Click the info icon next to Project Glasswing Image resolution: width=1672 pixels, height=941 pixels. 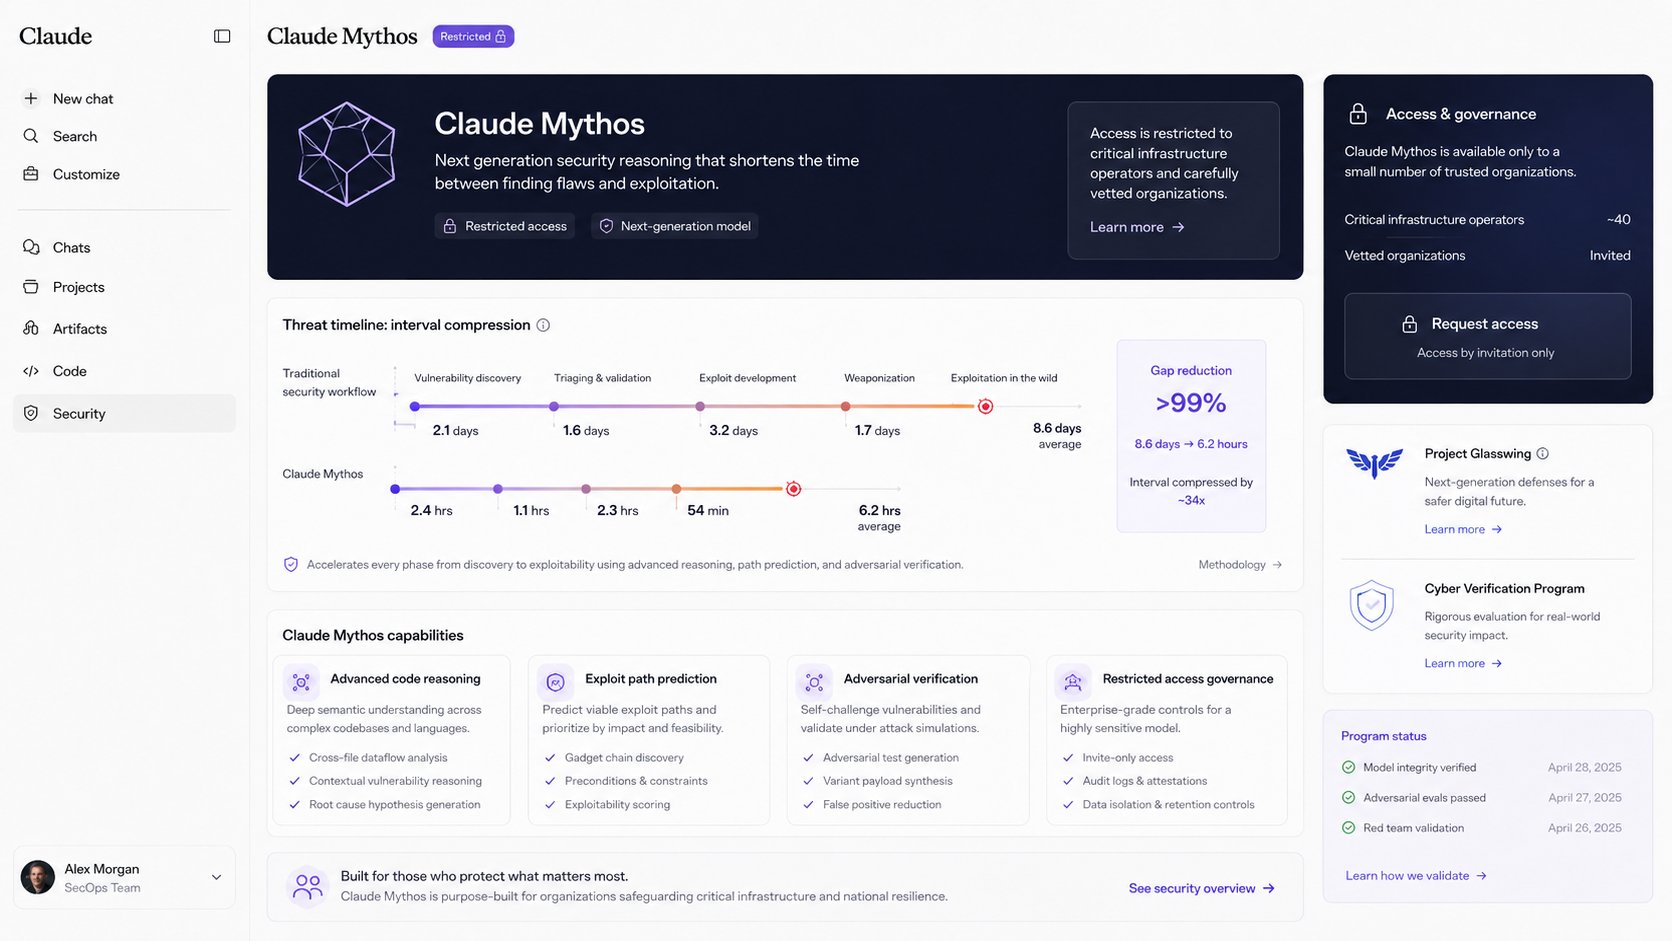coord(1542,453)
